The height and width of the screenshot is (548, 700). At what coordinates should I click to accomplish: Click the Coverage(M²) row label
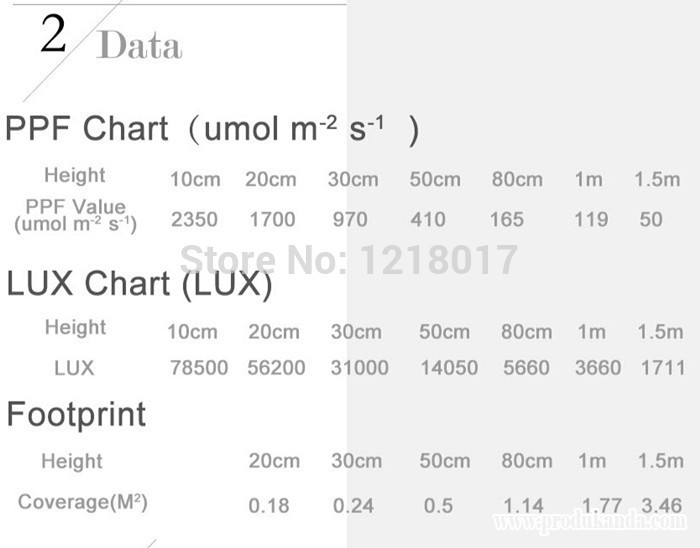pyautogui.click(x=83, y=502)
